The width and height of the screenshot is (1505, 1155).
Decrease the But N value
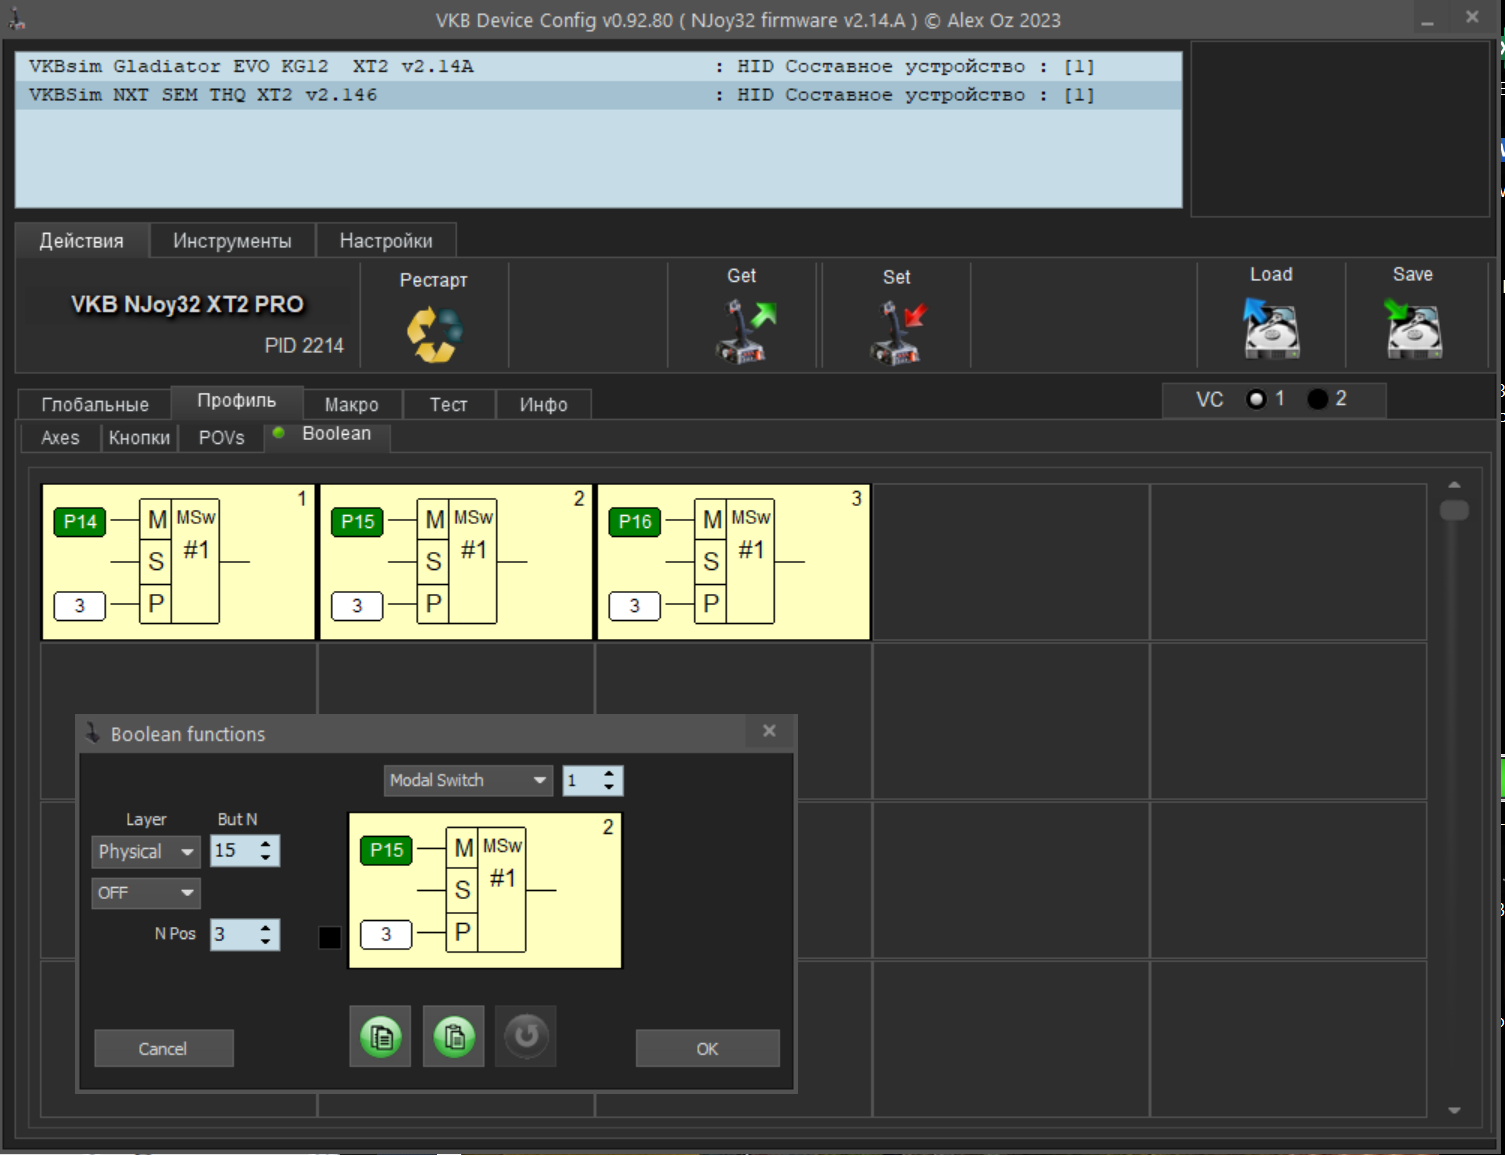tap(265, 857)
